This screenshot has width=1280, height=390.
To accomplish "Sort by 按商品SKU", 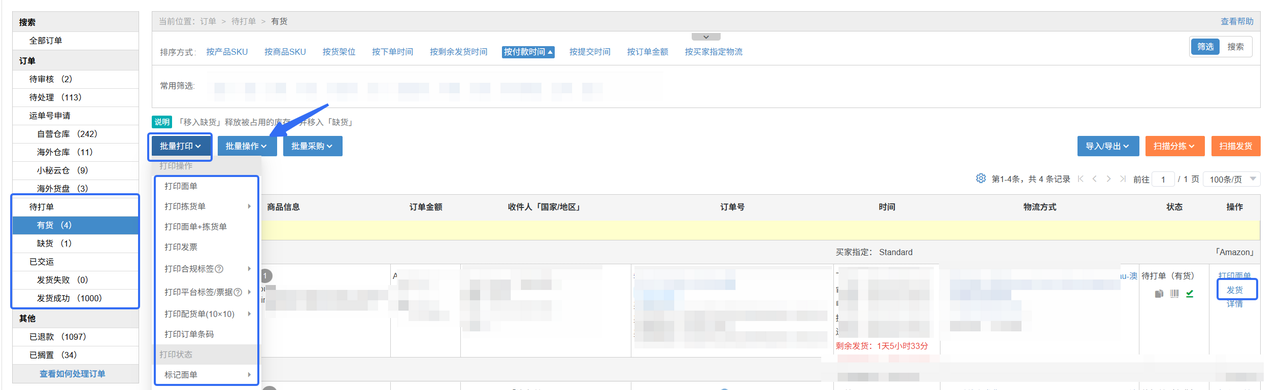I will click(286, 52).
